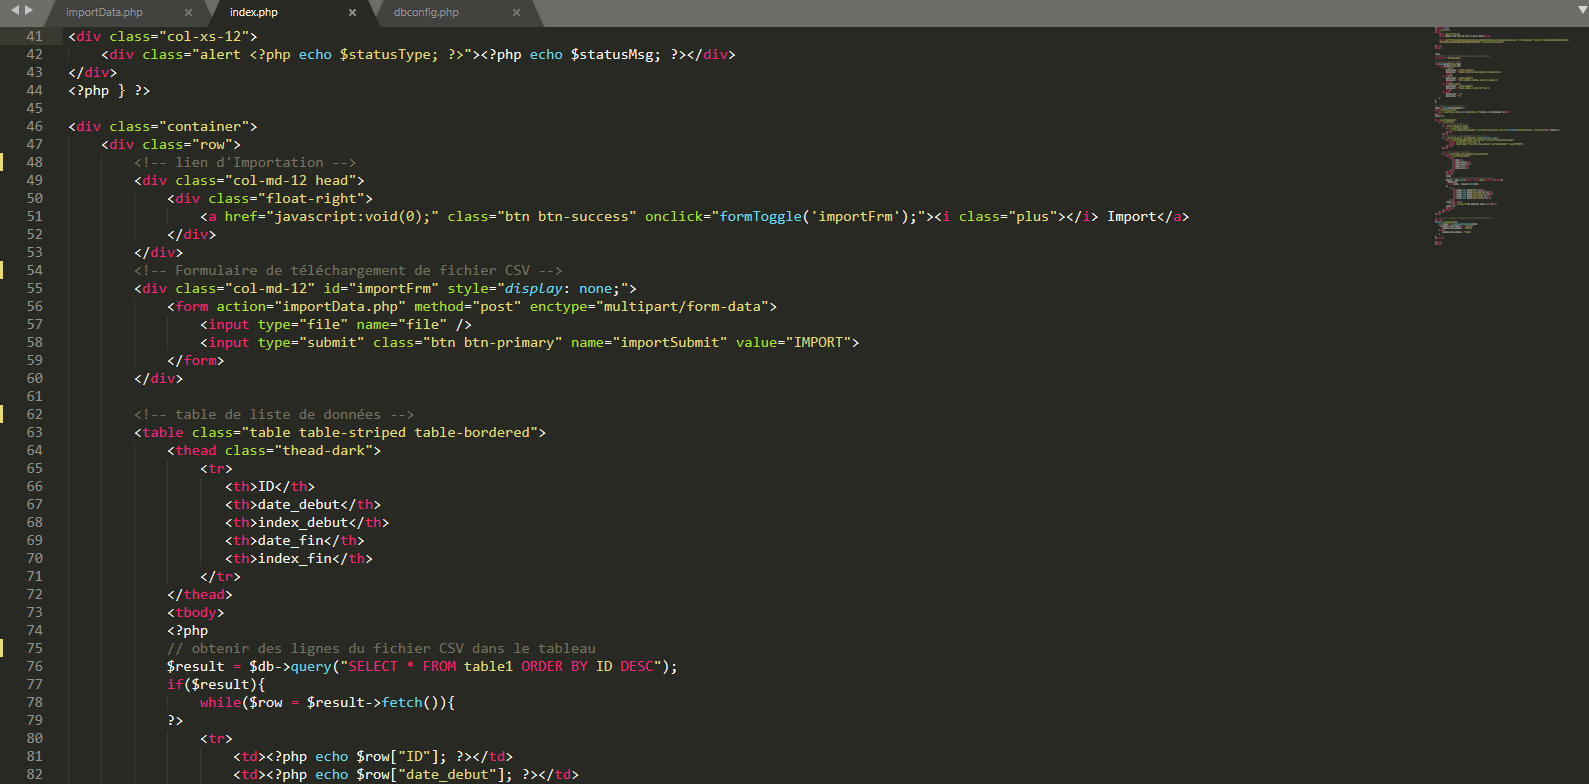Switch to the dbconfig.php tab
Image resolution: width=1589 pixels, height=784 pixels.
[x=426, y=13]
